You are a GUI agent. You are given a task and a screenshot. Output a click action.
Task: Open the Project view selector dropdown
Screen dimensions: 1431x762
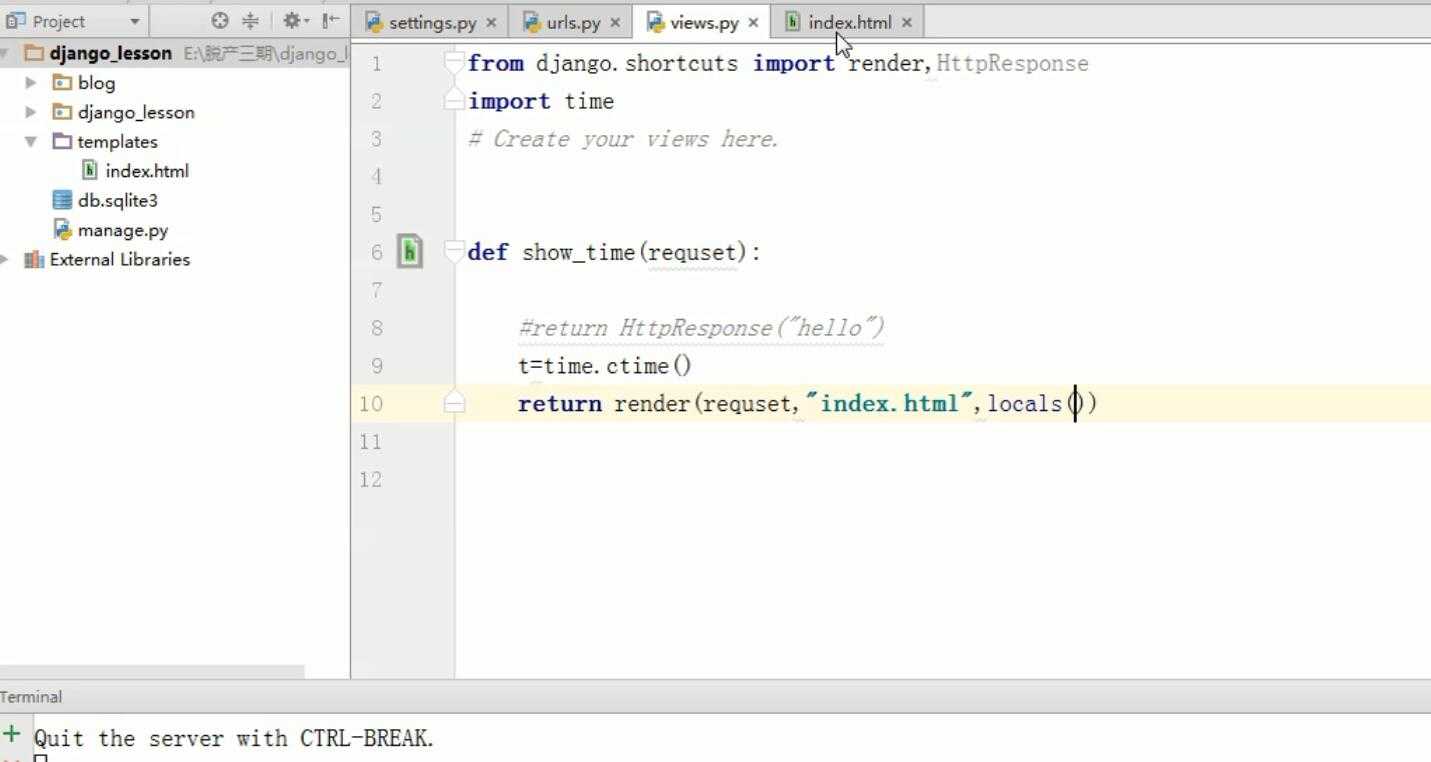(134, 21)
